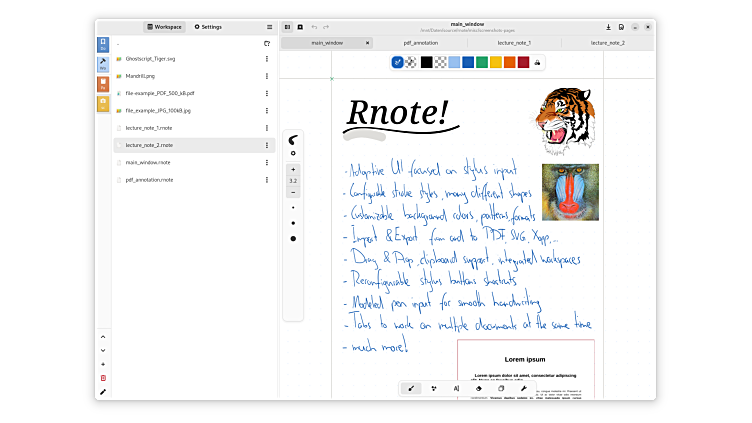Viewport: 752px width, 423px height.
Task: Select the small stroke width preset
Action: (x=293, y=208)
